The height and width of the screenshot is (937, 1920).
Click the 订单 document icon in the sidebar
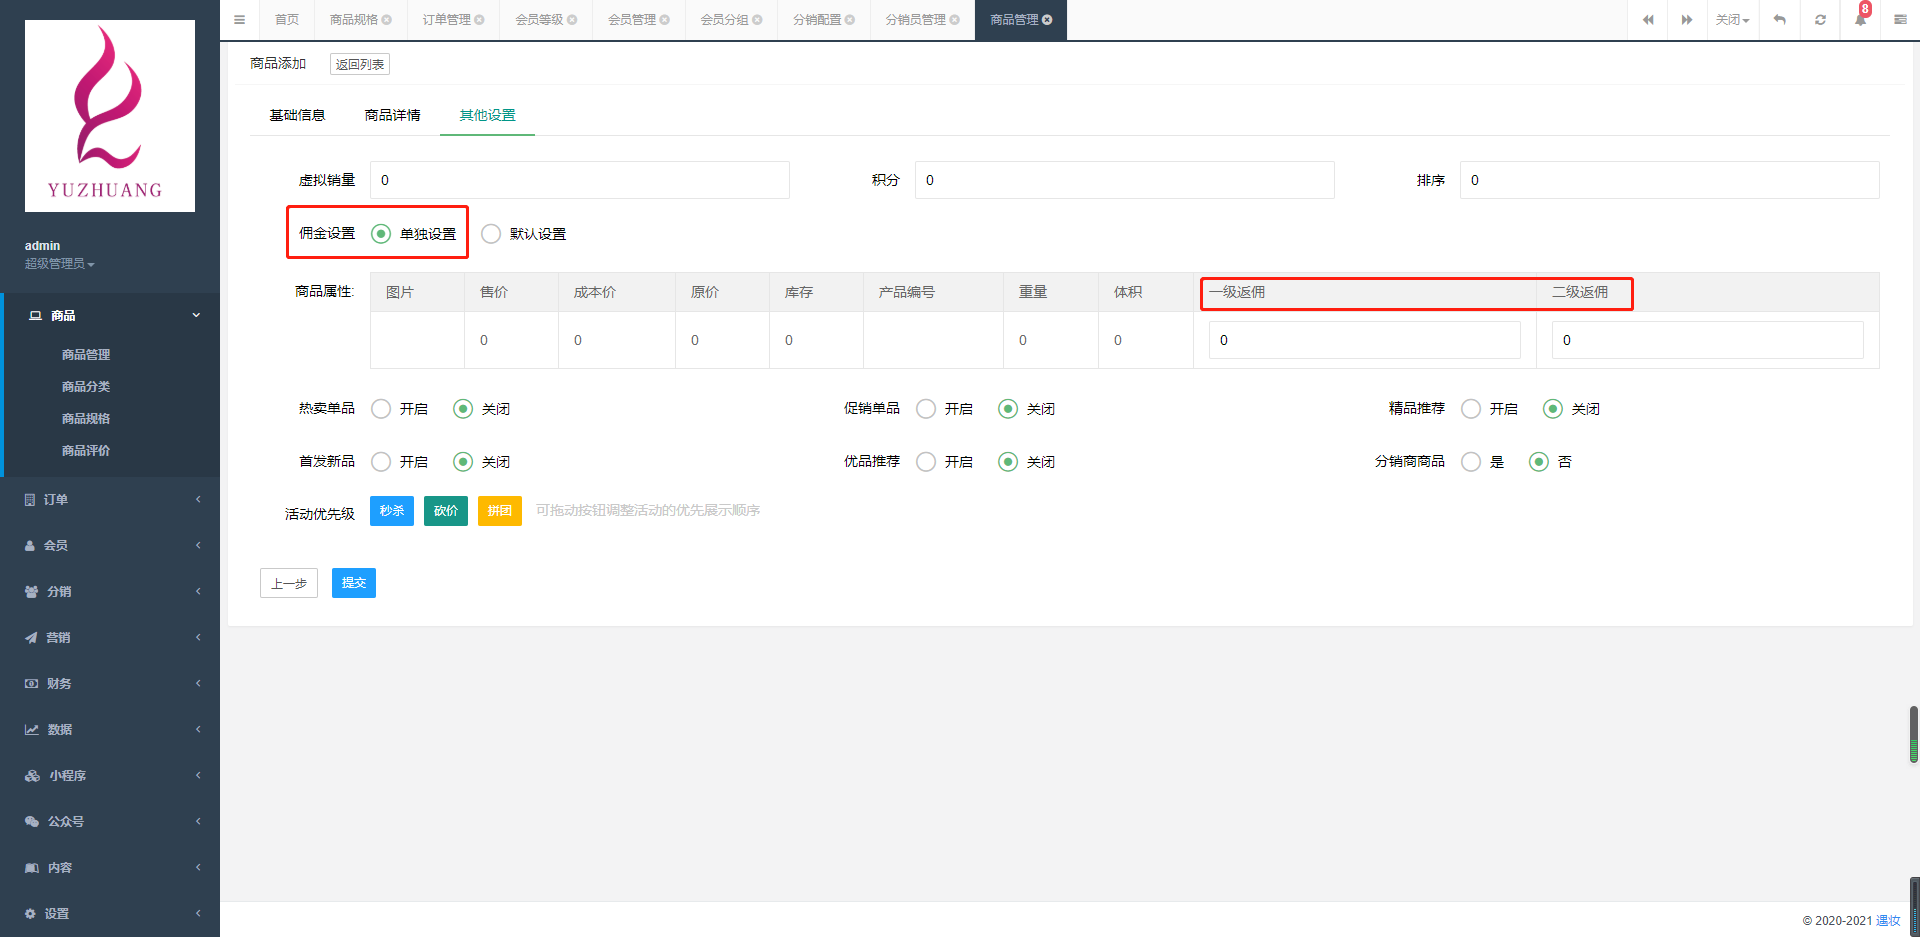tap(30, 499)
